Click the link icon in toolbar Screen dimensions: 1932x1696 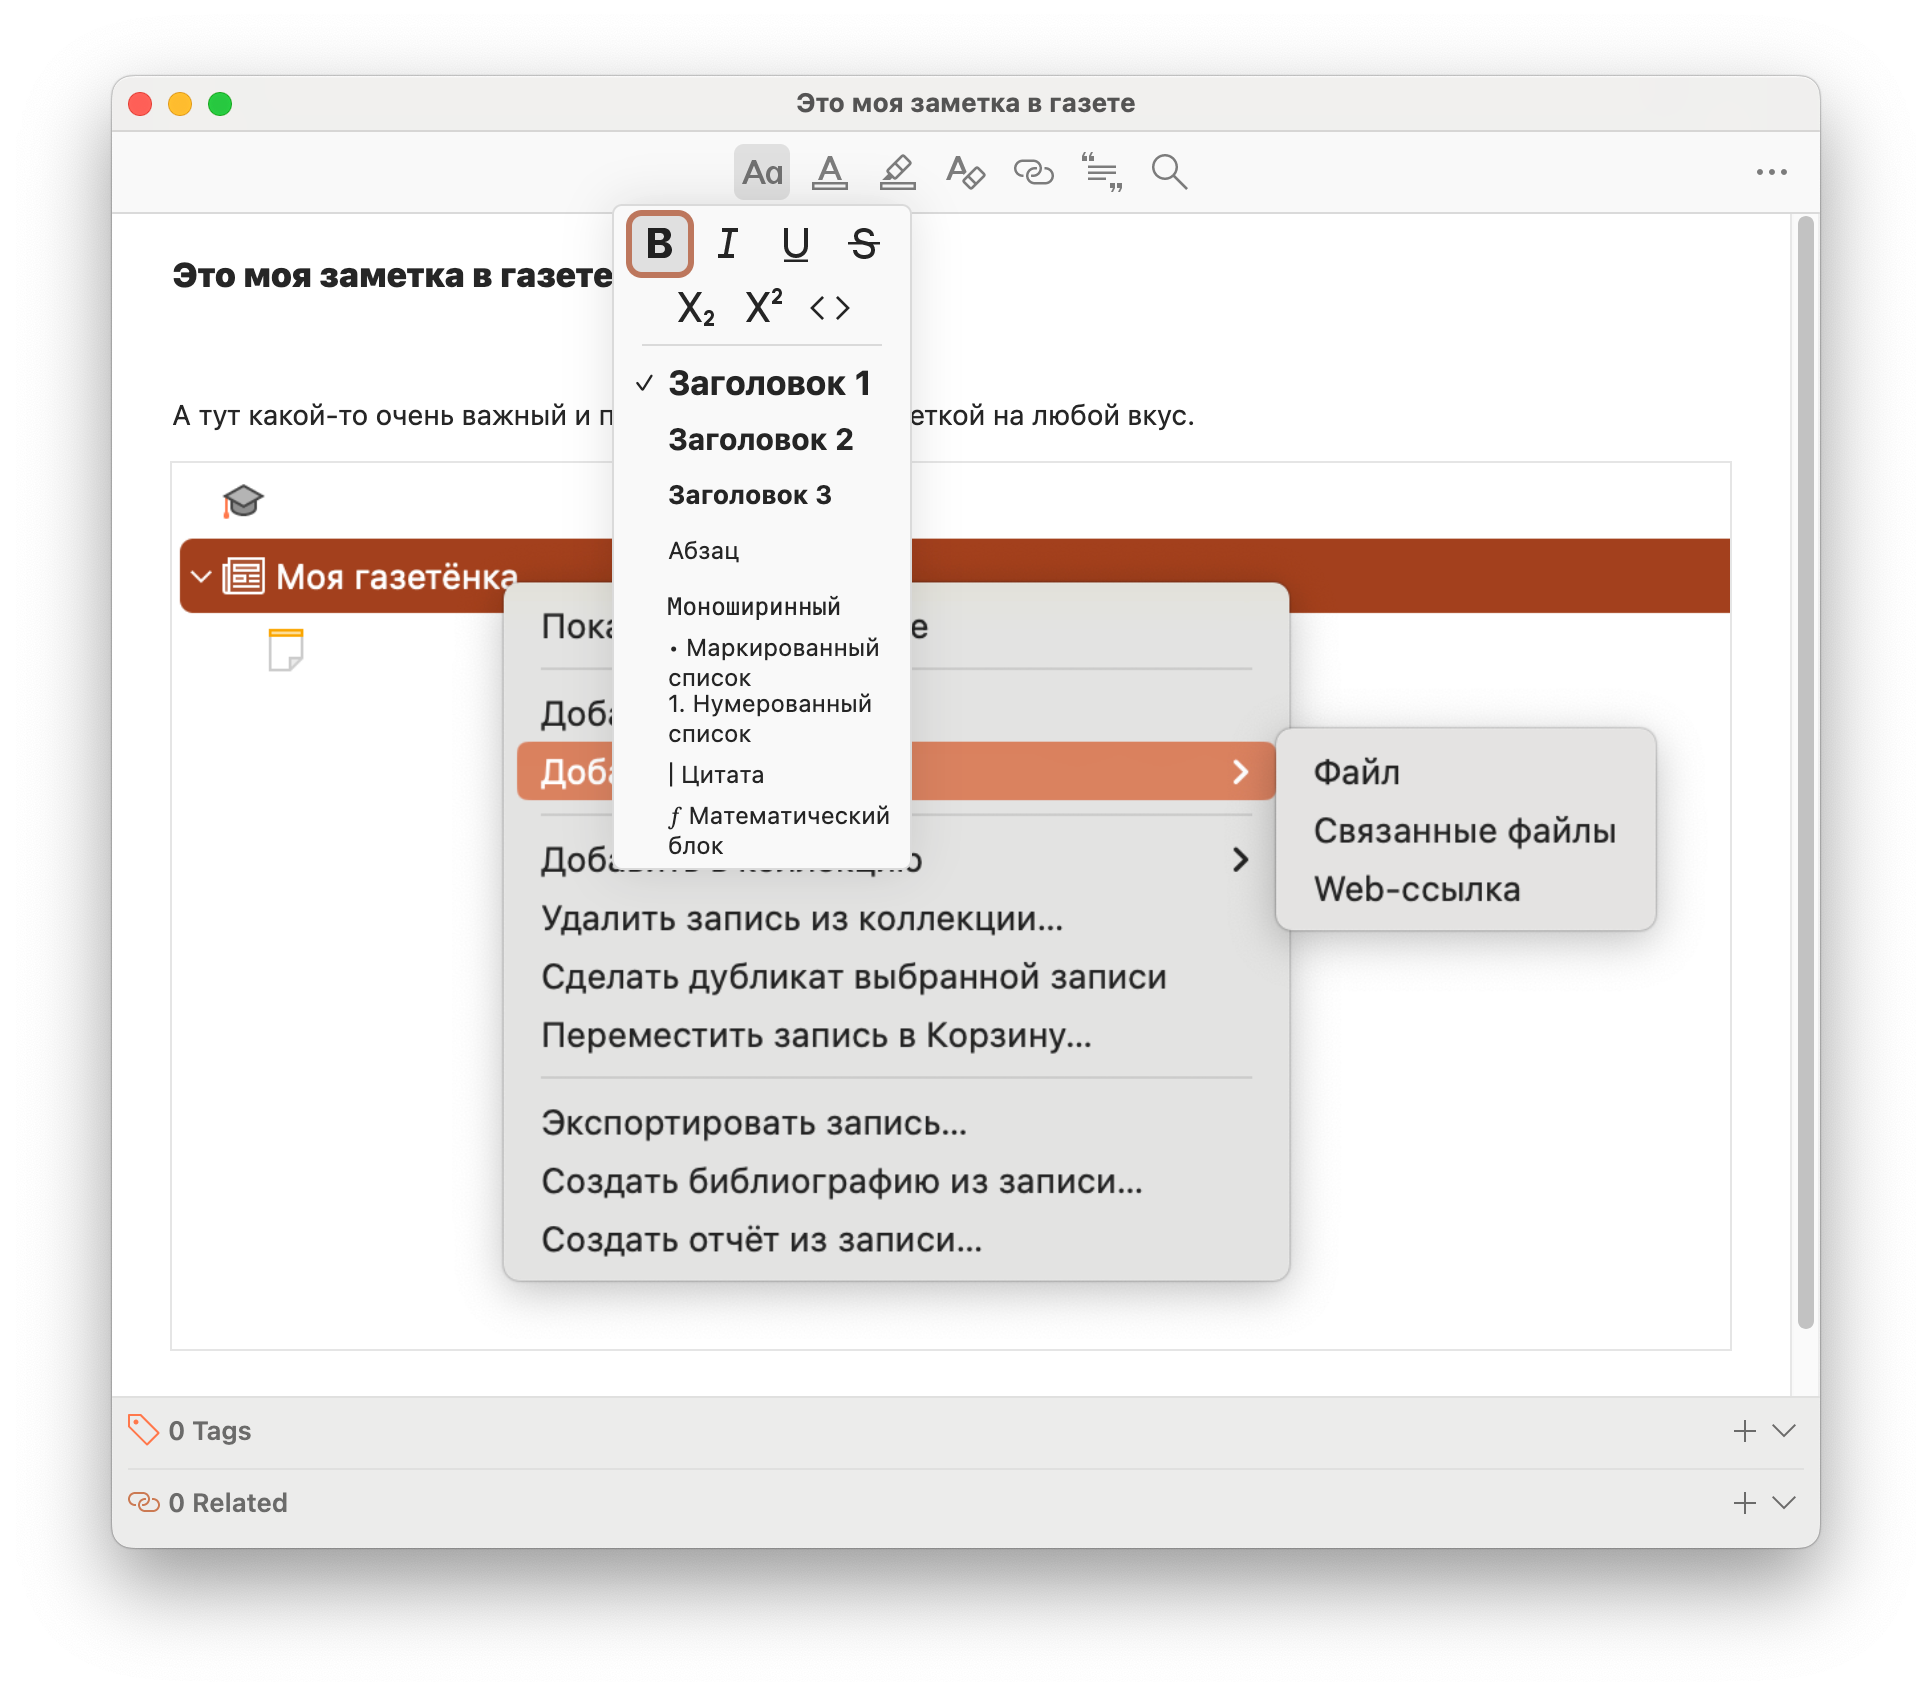tap(1033, 172)
